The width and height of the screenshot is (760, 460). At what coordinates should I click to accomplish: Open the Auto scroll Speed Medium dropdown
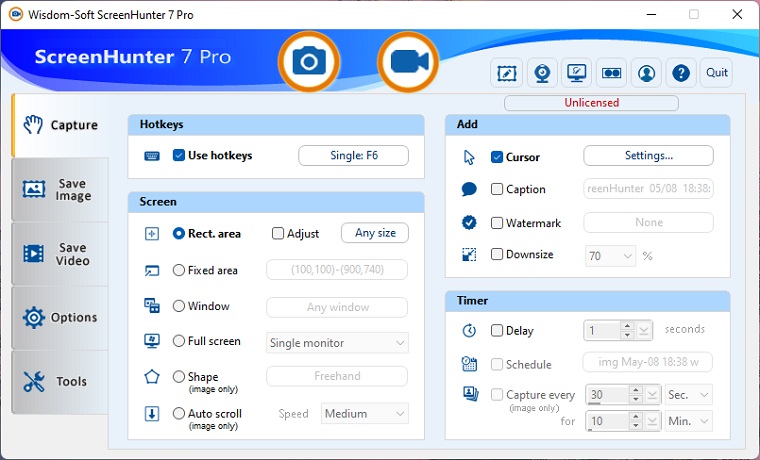tap(365, 413)
